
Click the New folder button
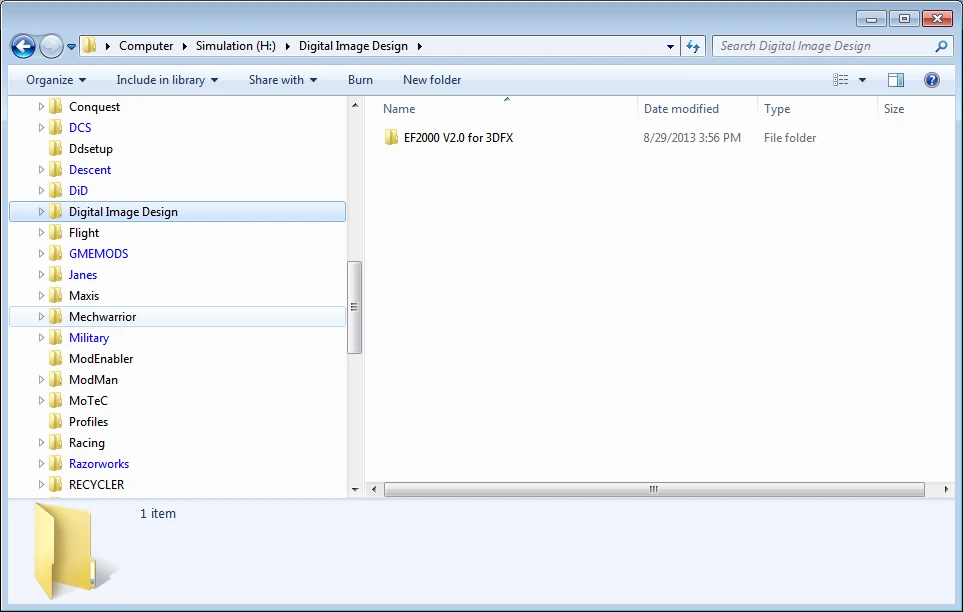coord(432,80)
